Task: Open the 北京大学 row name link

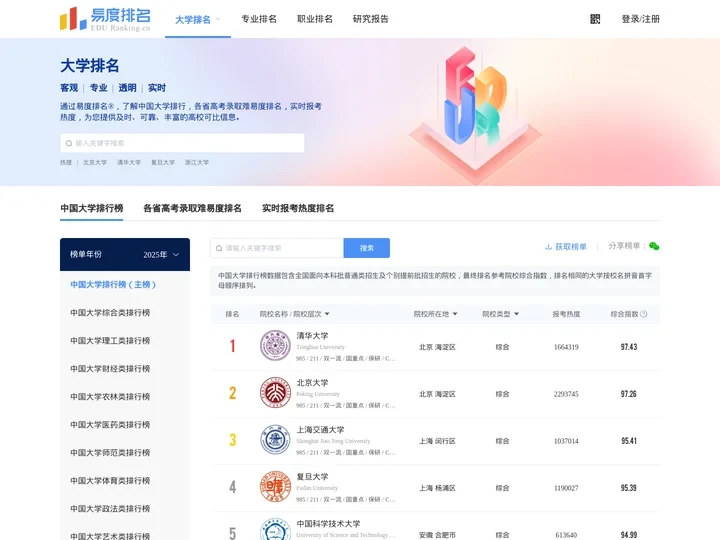Action: click(312, 382)
